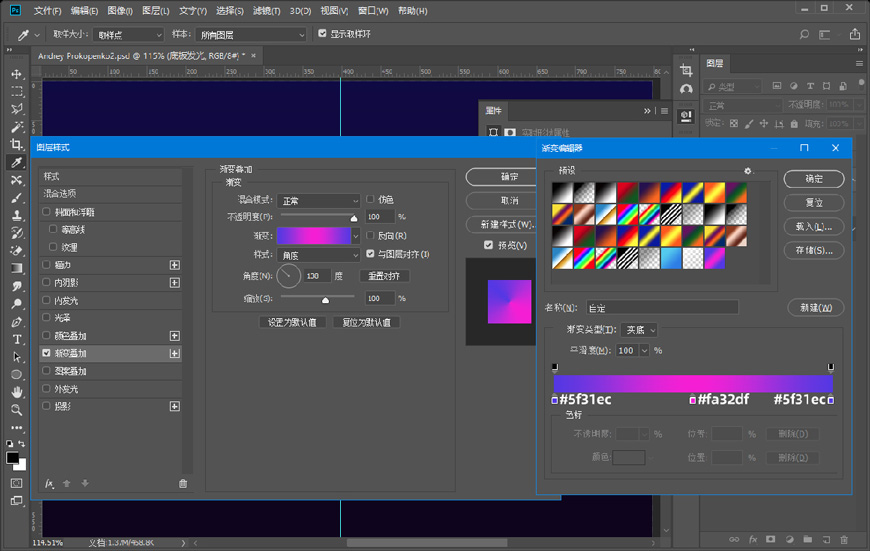Image resolution: width=870 pixels, height=551 pixels.
Task: Click the share icon in options bar
Action: 854,34
